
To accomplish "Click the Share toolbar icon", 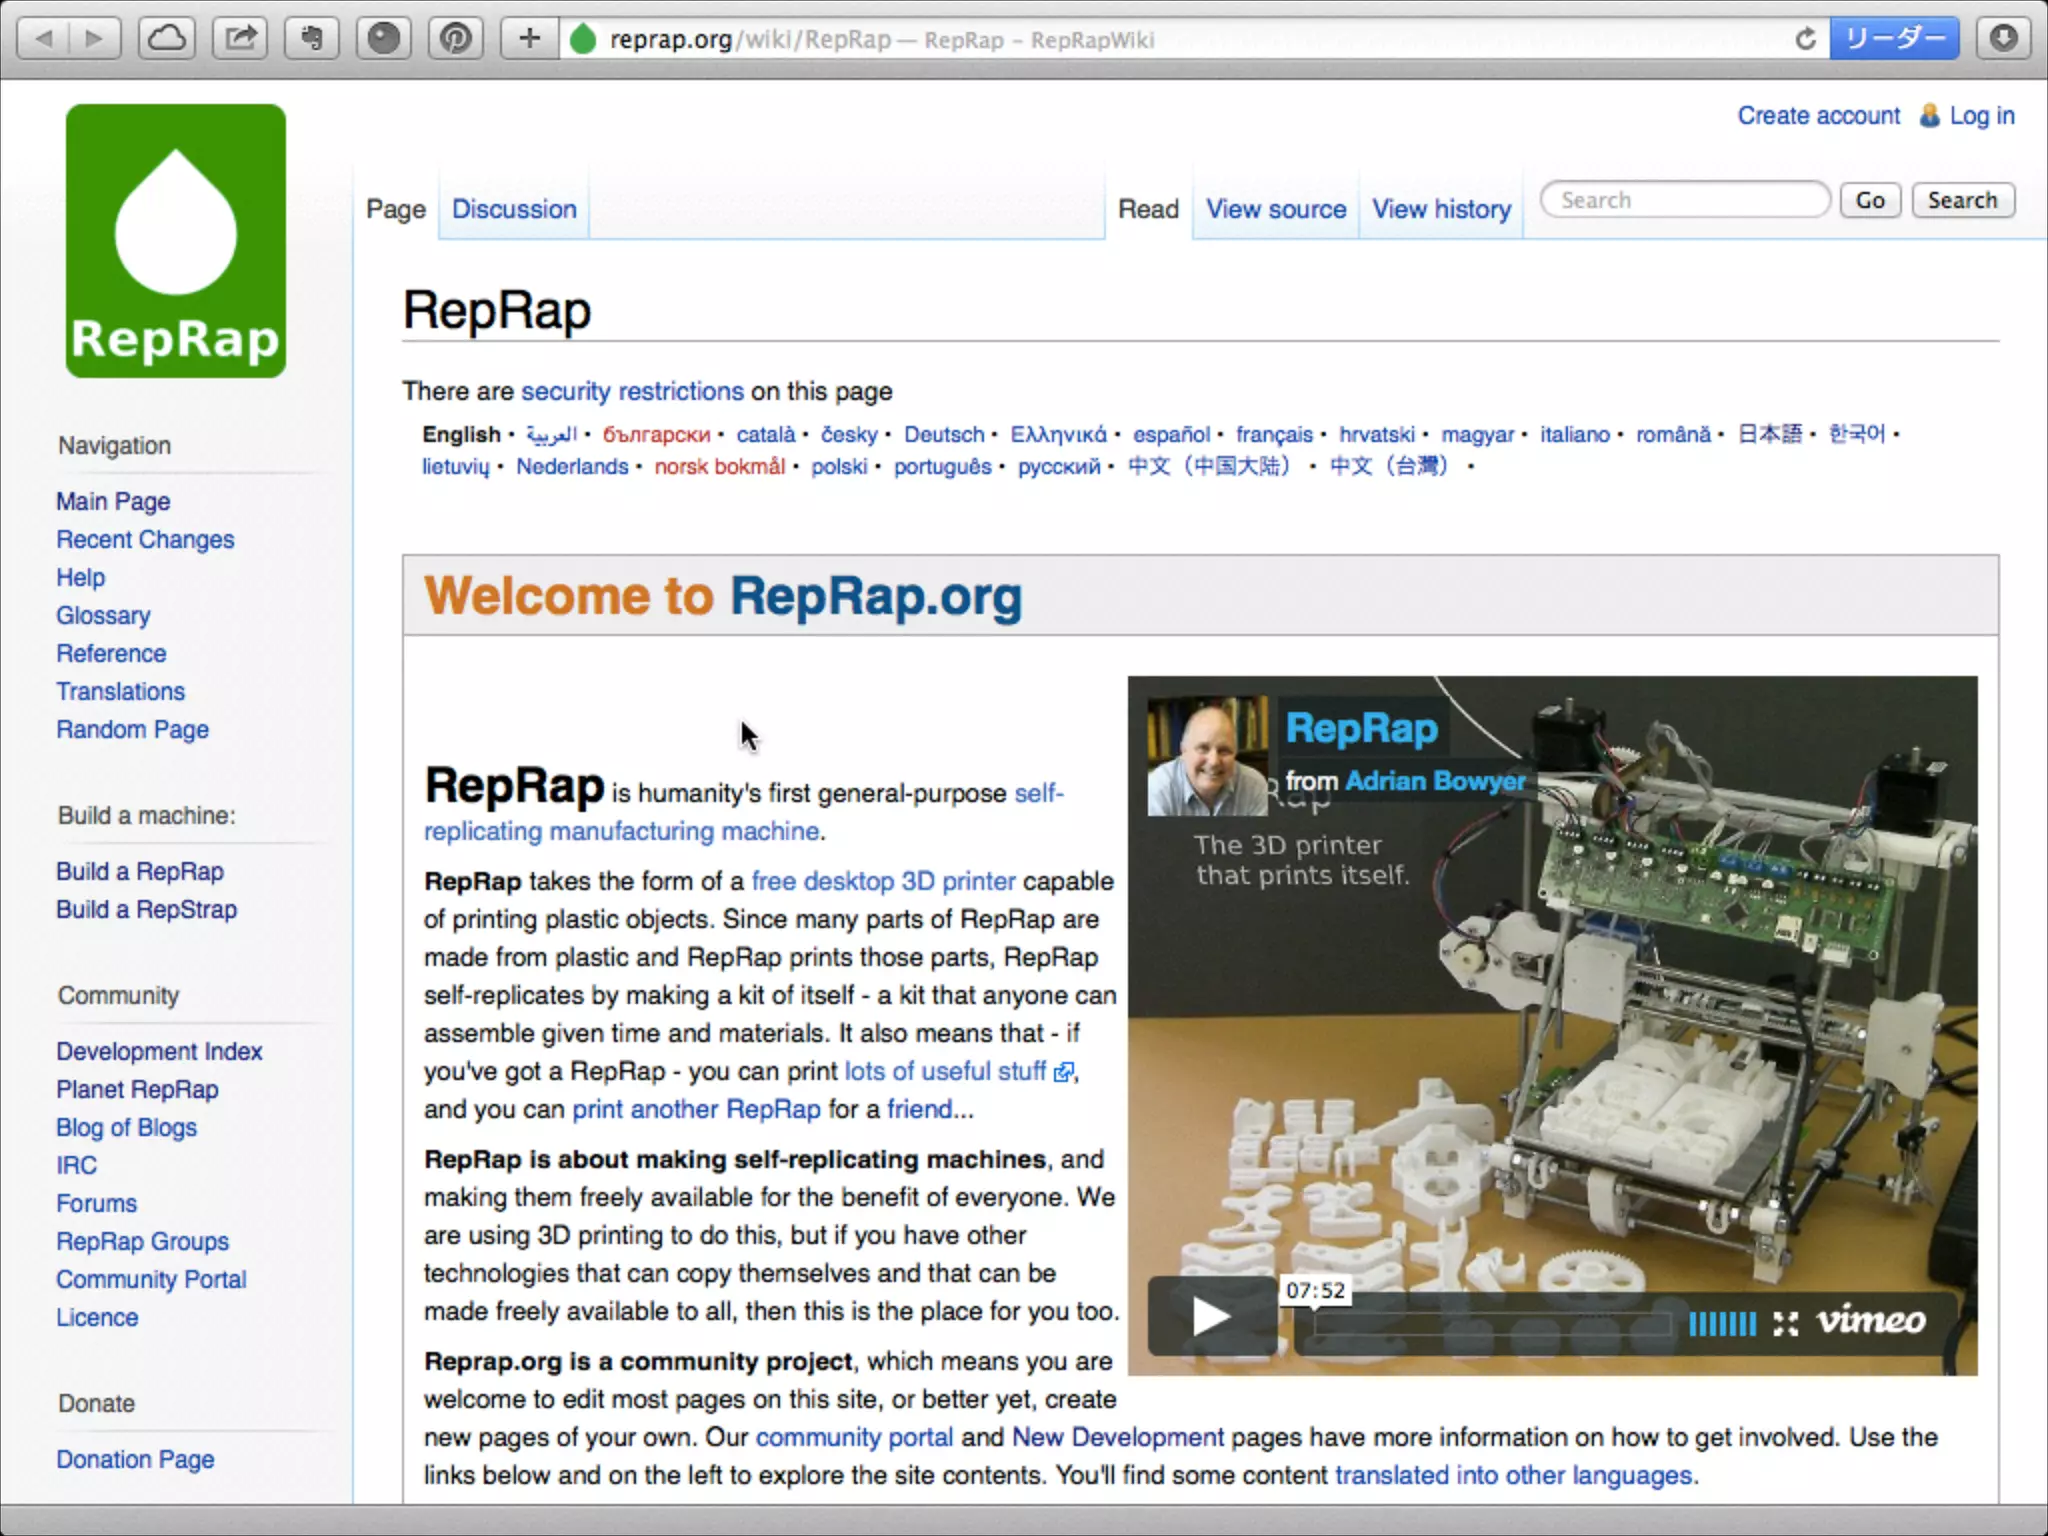I will pyautogui.click(x=240, y=38).
